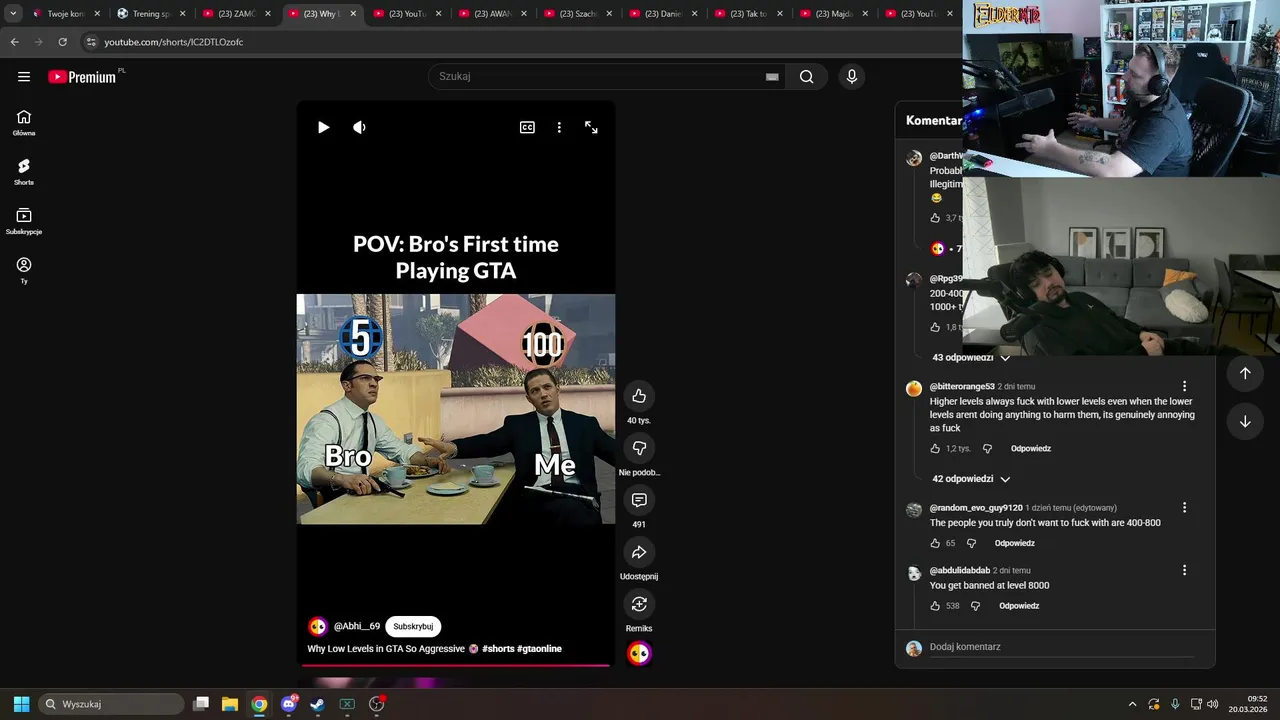Toggle closed captions on the Short
This screenshot has width=1280, height=720.
pyautogui.click(x=527, y=127)
